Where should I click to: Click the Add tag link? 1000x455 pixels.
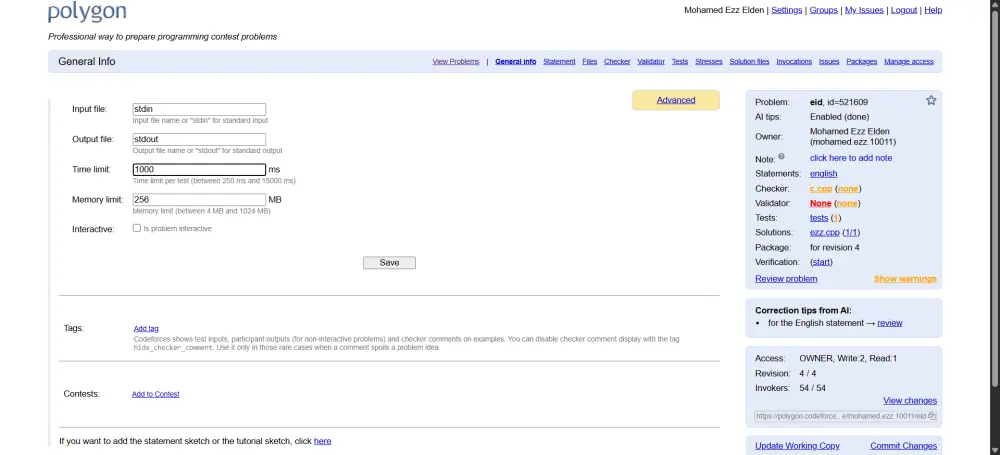tap(146, 329)
